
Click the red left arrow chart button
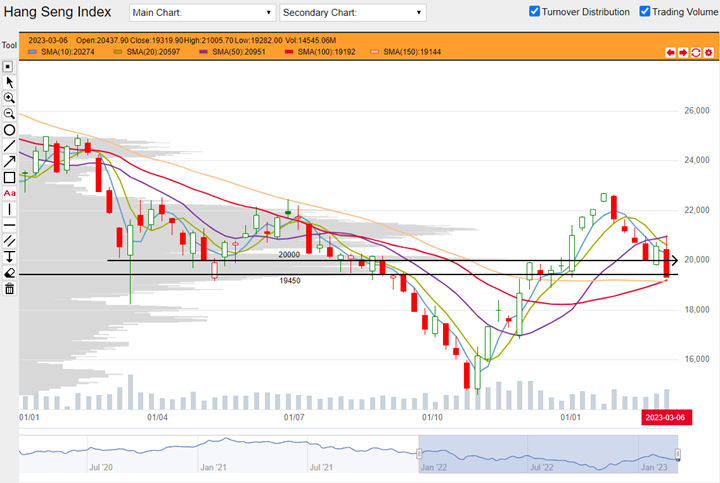point(670,52)
